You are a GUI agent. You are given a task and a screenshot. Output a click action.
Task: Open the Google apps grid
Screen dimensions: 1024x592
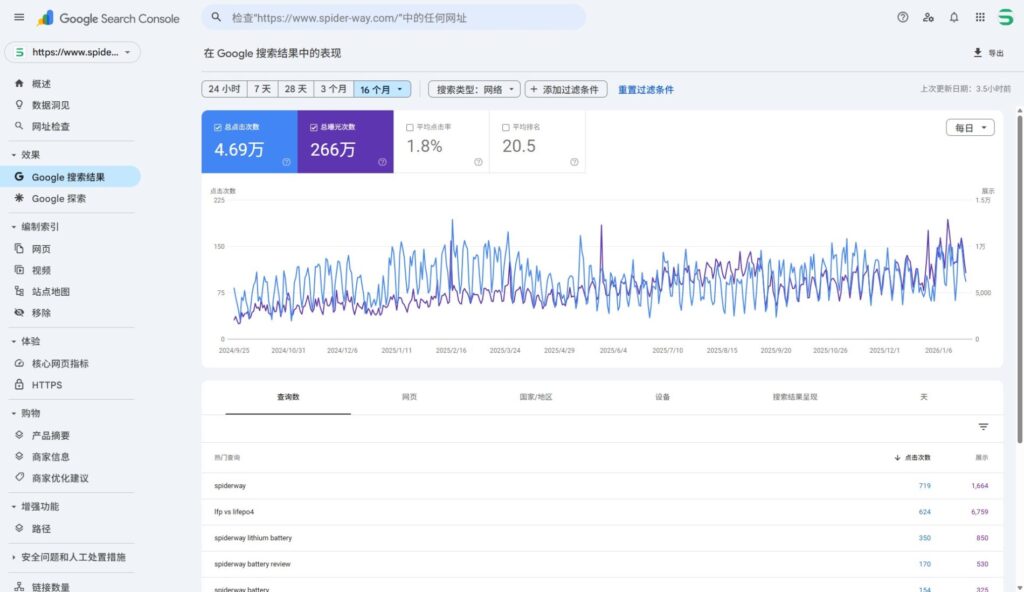point(980,17)
